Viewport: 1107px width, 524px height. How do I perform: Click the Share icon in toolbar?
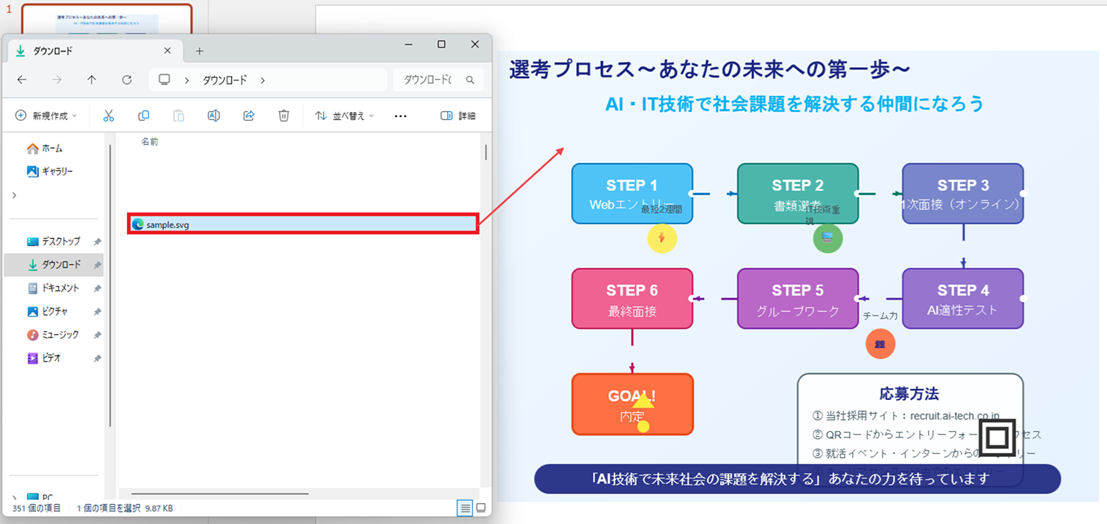pyautogui.click(x=249, y=116)
